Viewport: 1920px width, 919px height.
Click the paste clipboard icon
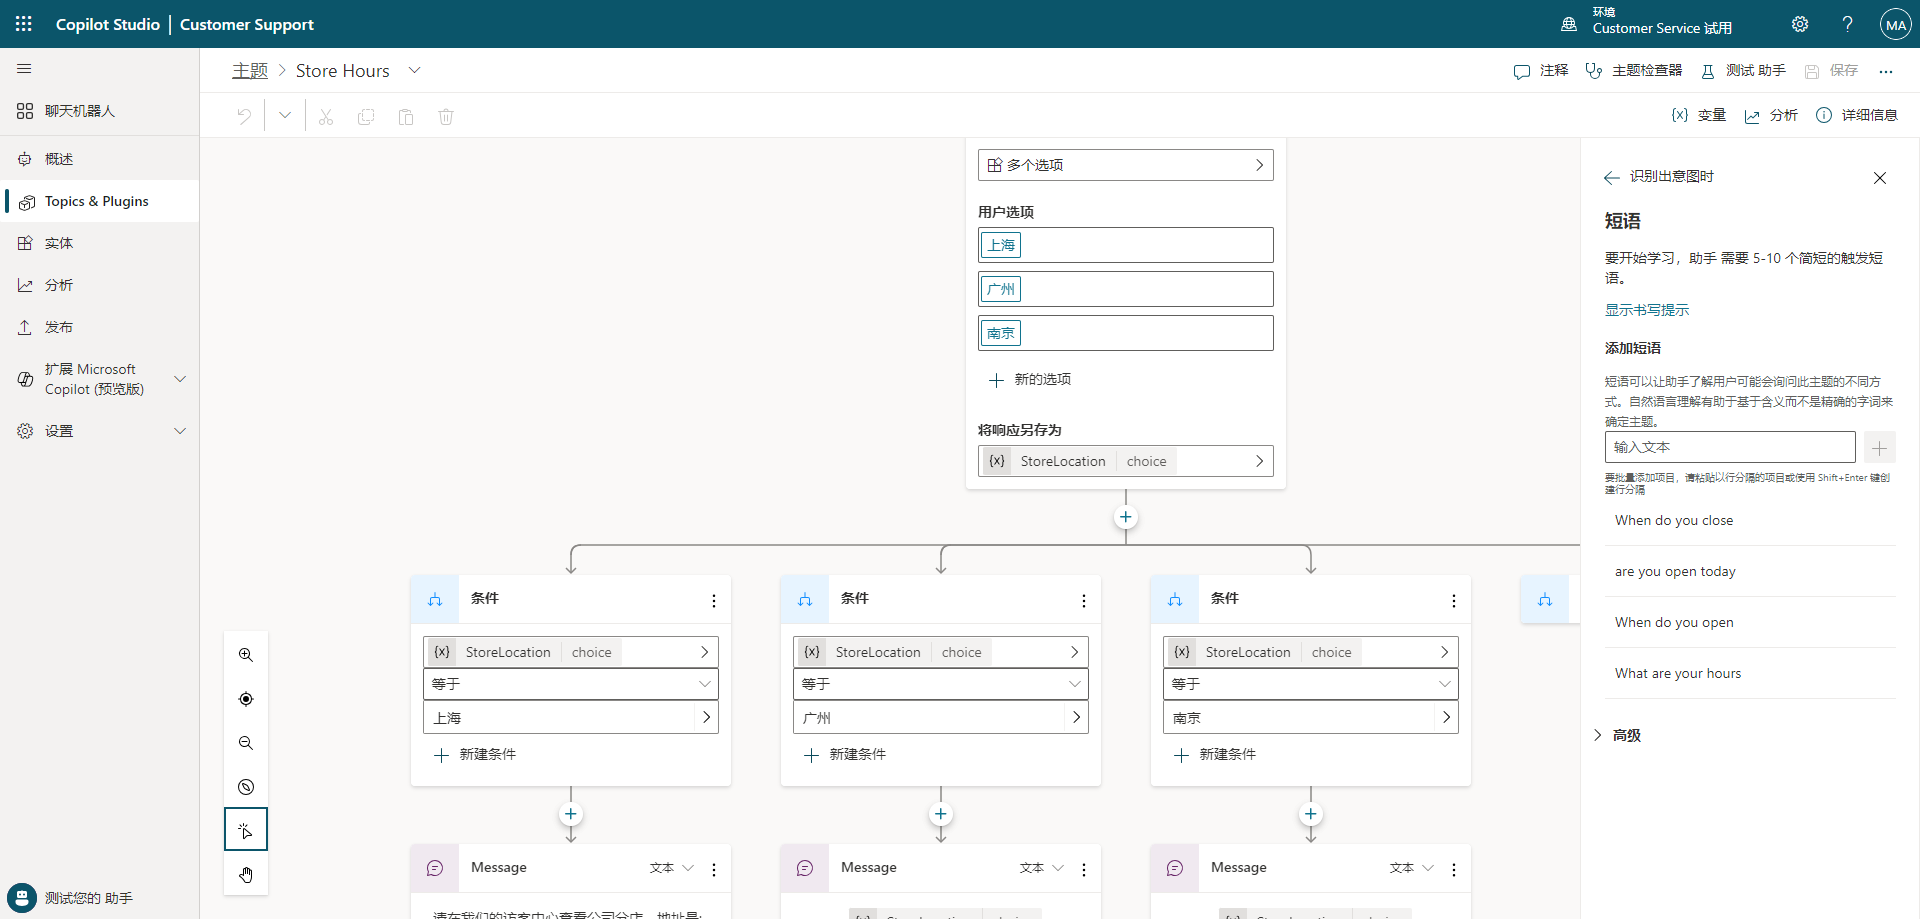pyautogui.click(x=406, y=116)
